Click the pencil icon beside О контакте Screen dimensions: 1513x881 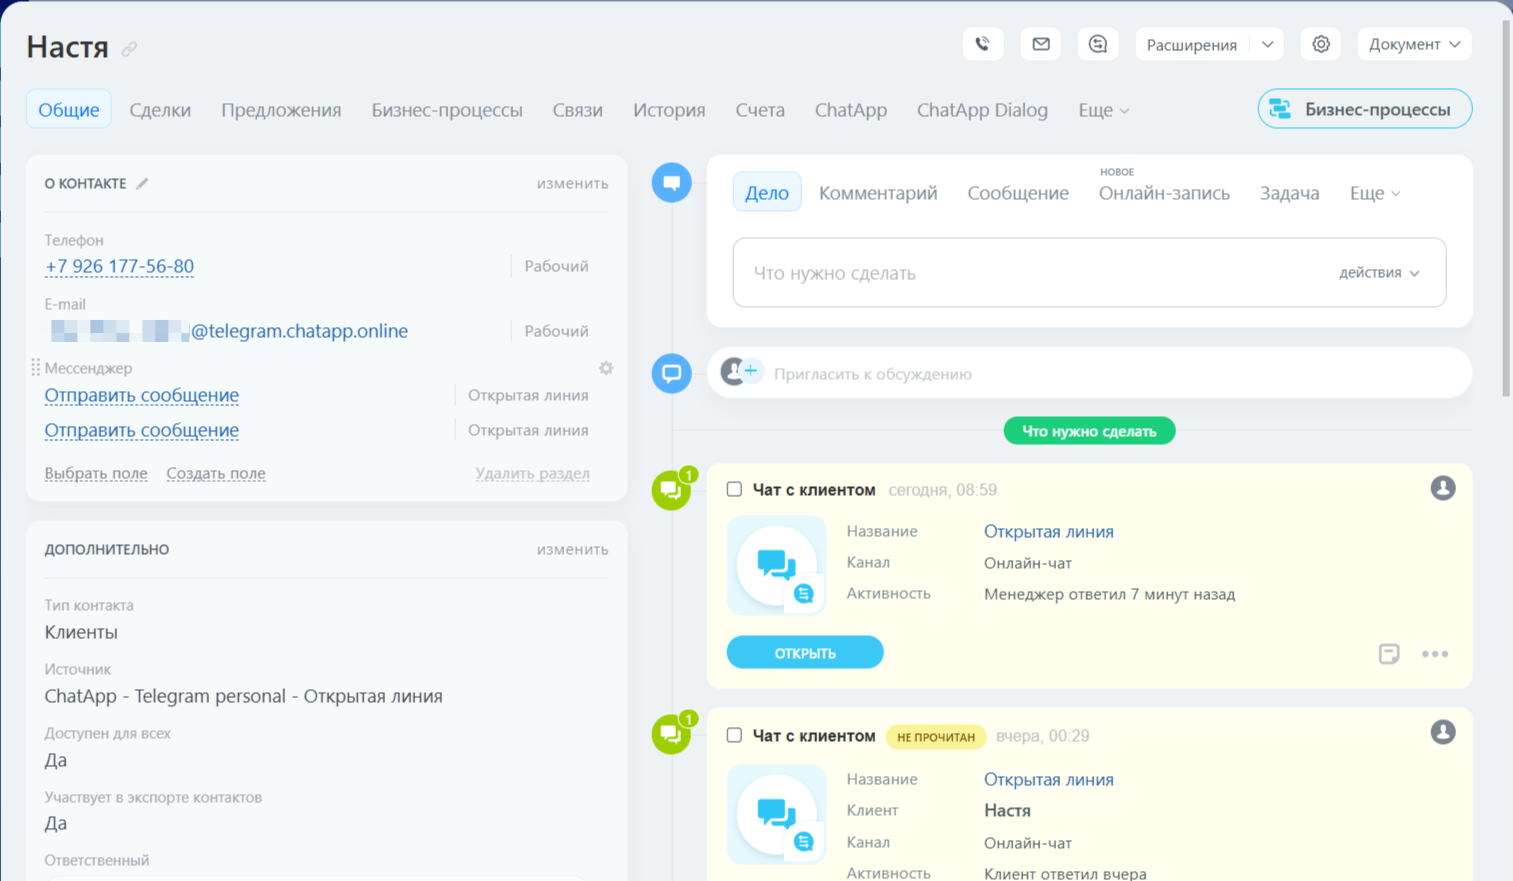pos(143,183)
